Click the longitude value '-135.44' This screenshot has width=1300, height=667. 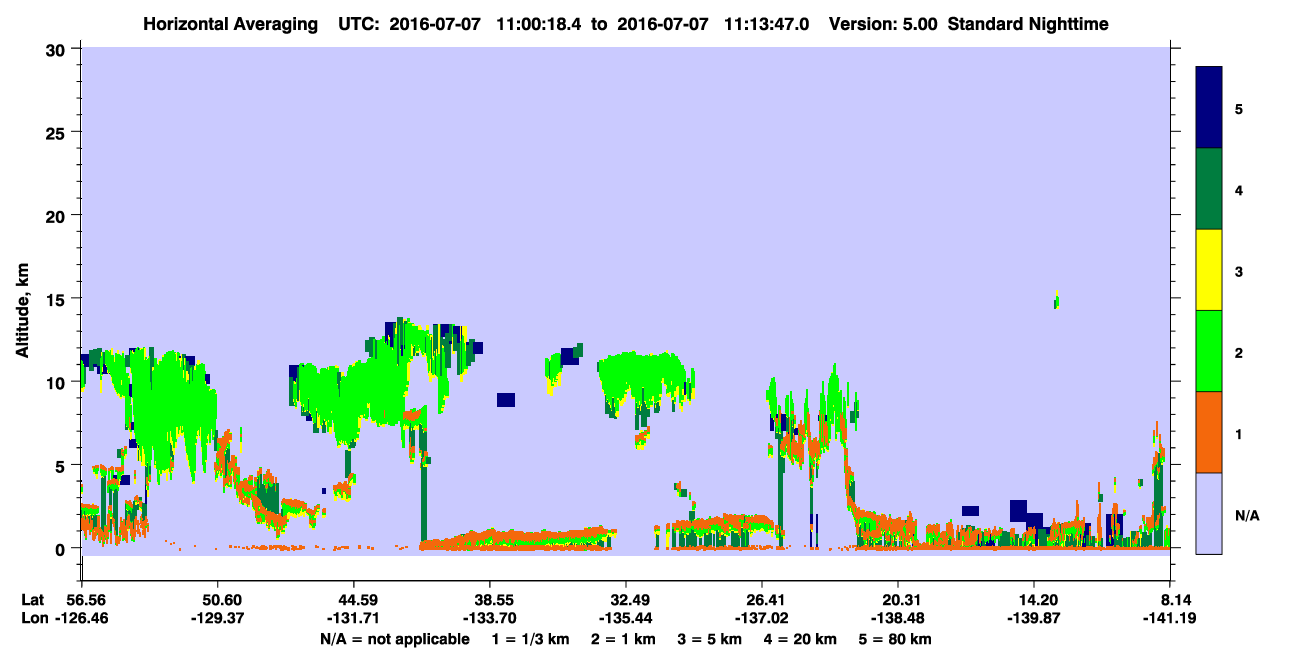point(625,619)
